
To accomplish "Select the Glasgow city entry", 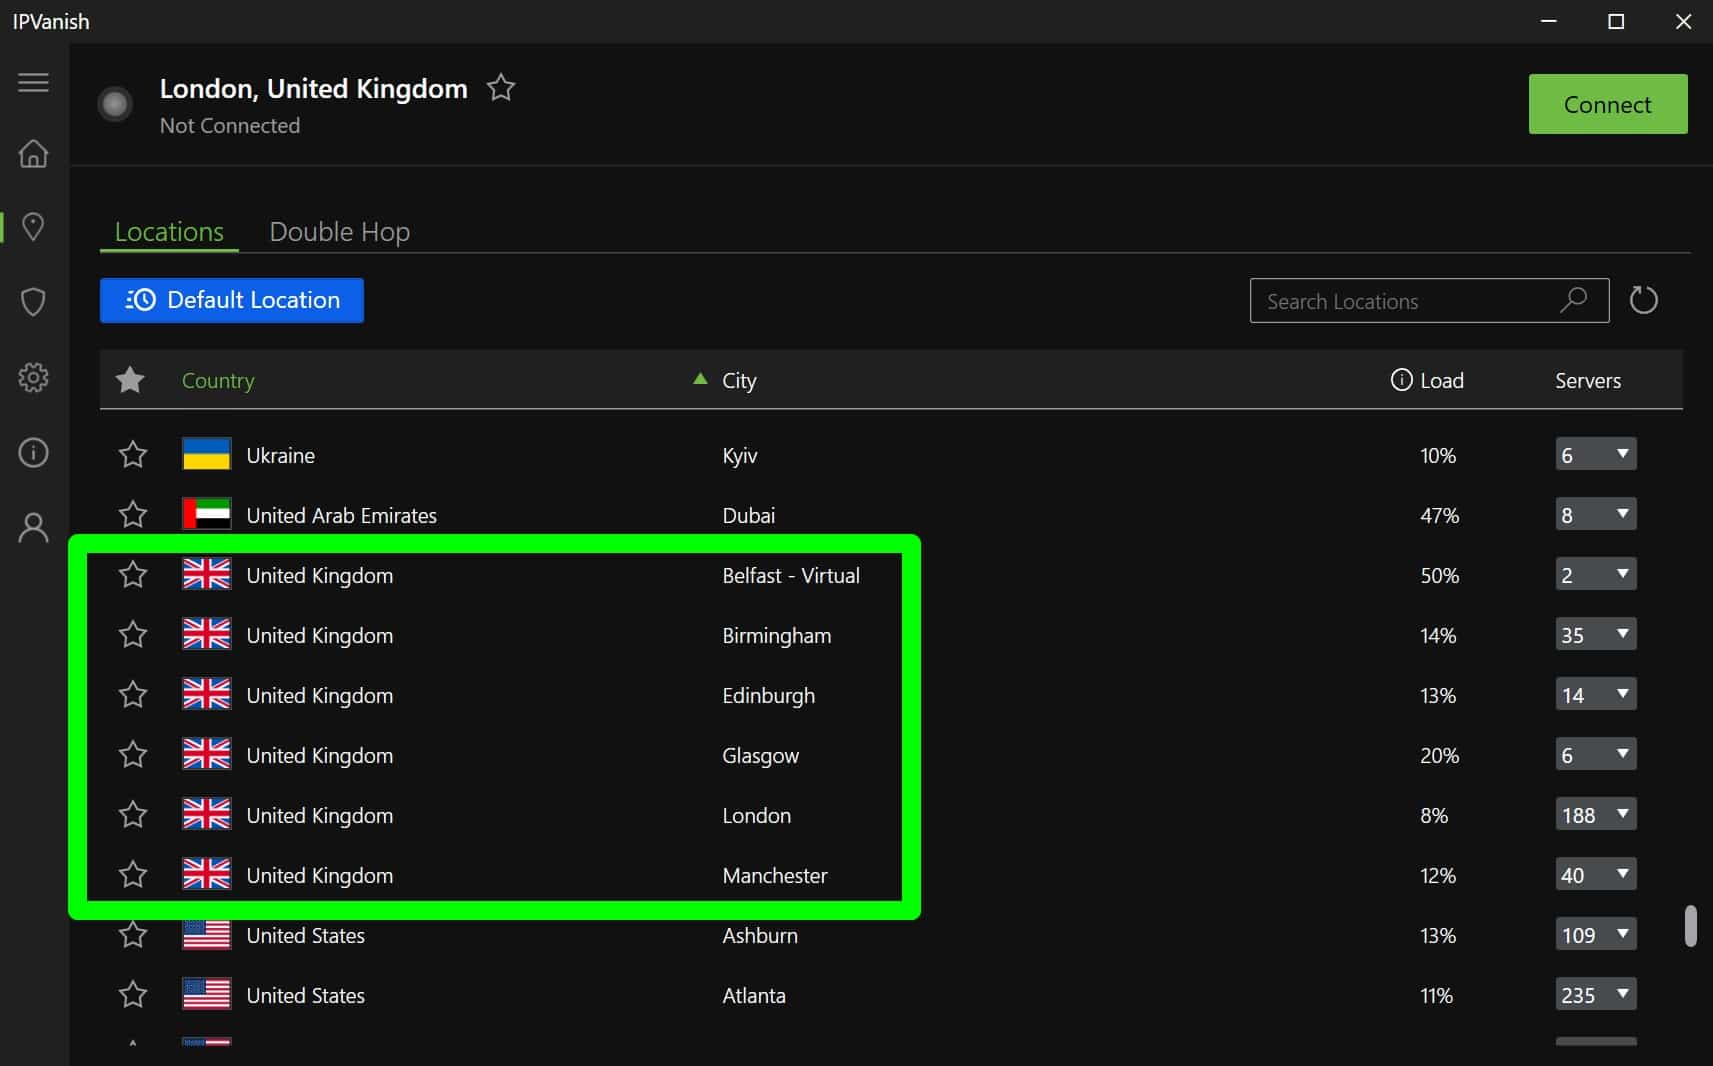I will (x=761, y=756).
